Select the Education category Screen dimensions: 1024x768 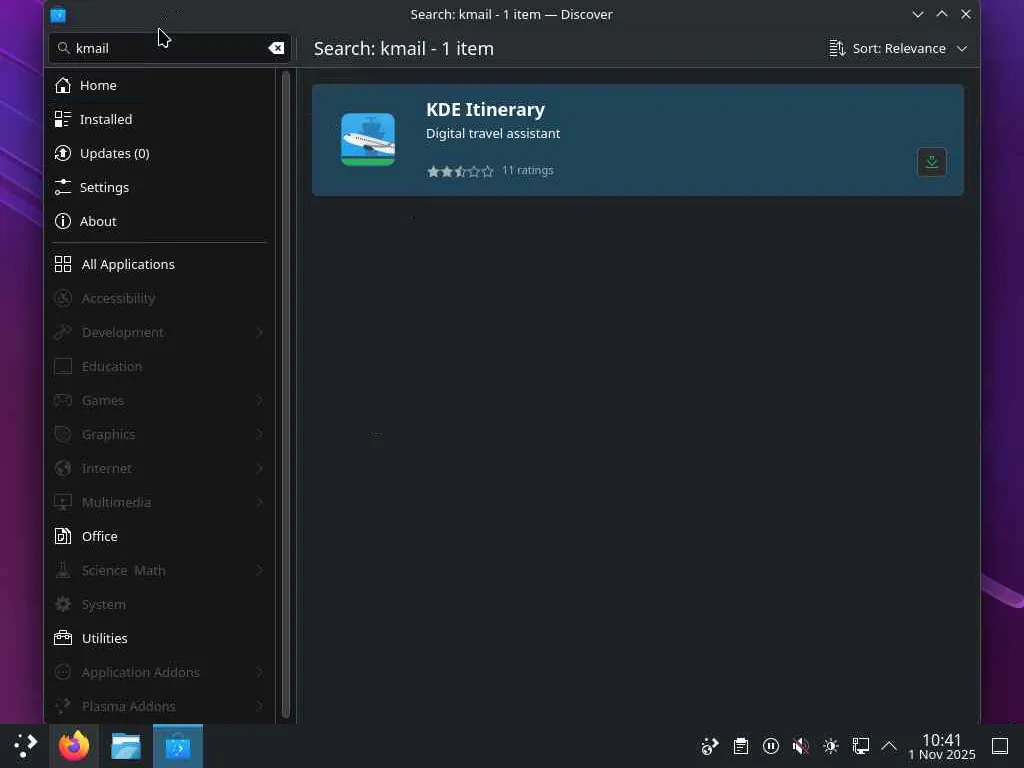[159, 366]
